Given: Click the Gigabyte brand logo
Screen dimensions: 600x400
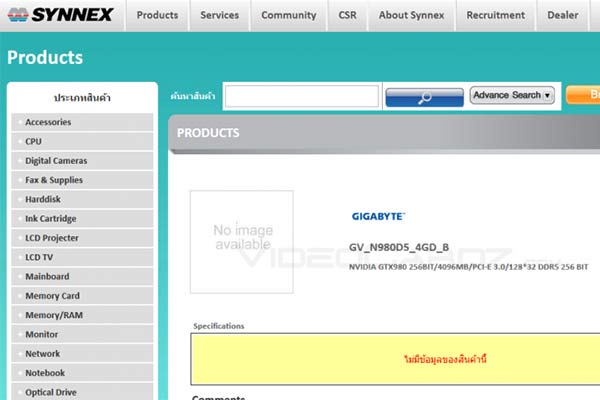Looking at the screenshot, I should 378,216.
